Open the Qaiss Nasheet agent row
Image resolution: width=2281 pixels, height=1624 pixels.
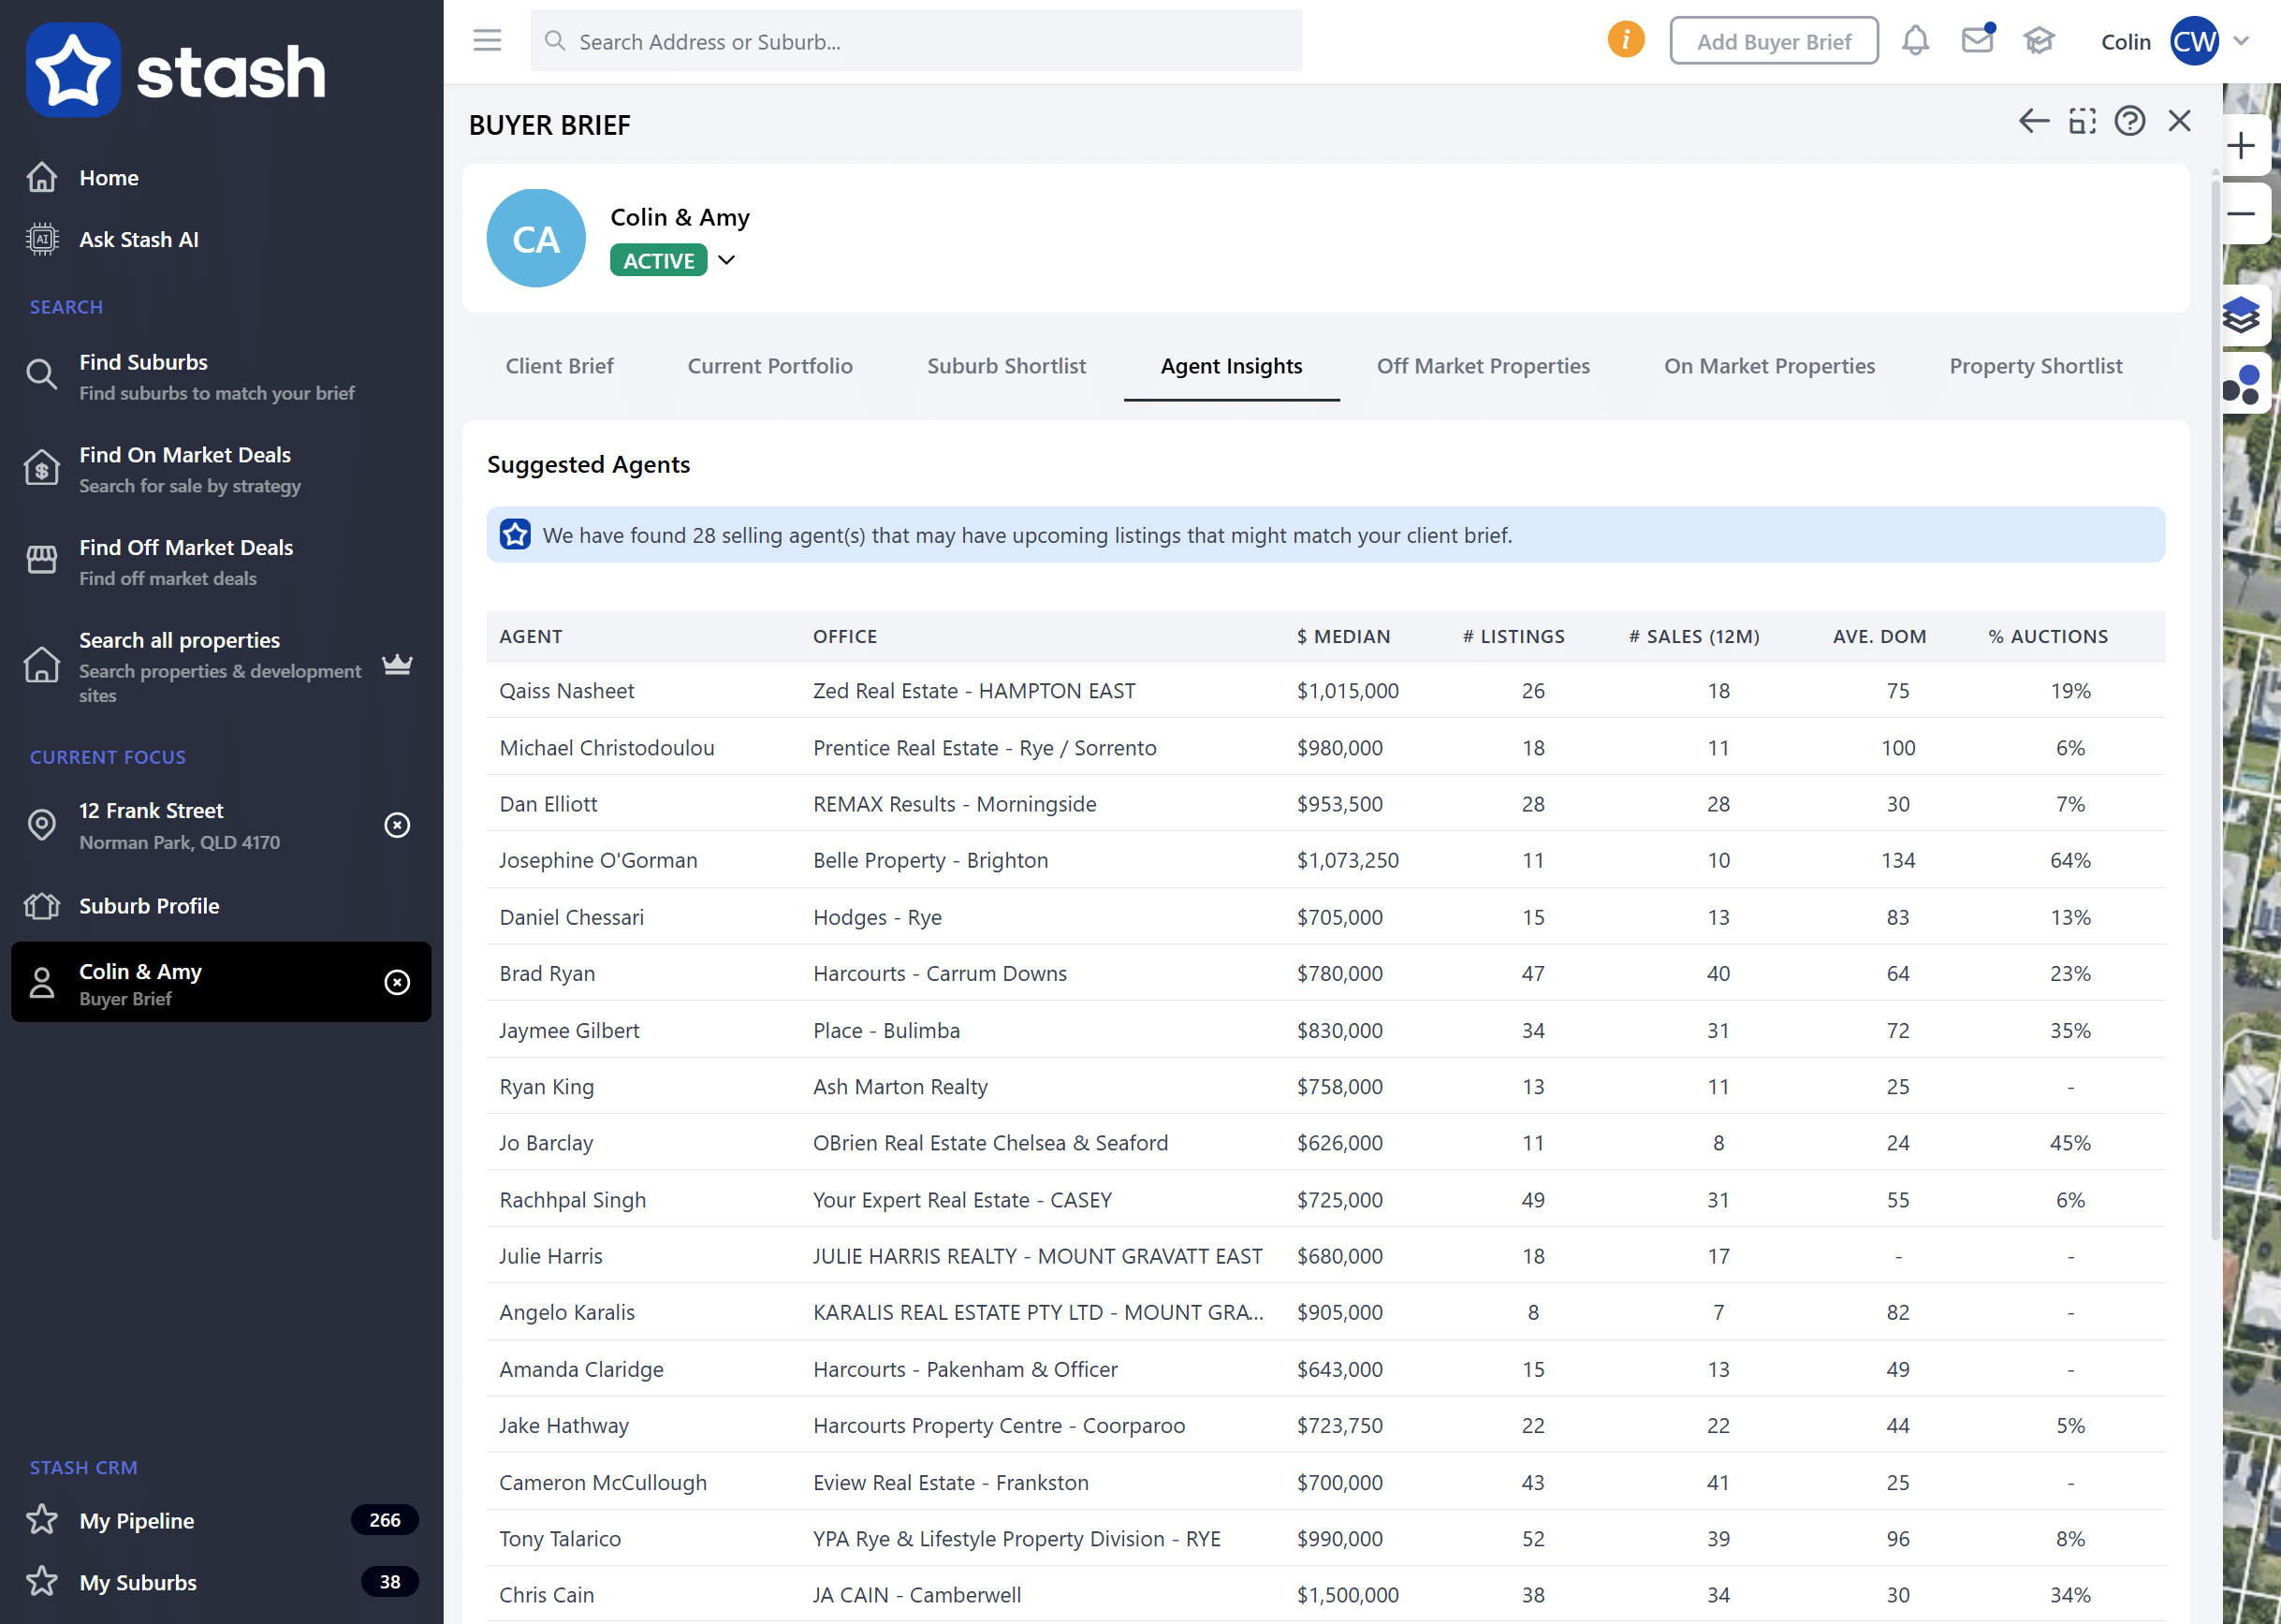click(566, 691)
